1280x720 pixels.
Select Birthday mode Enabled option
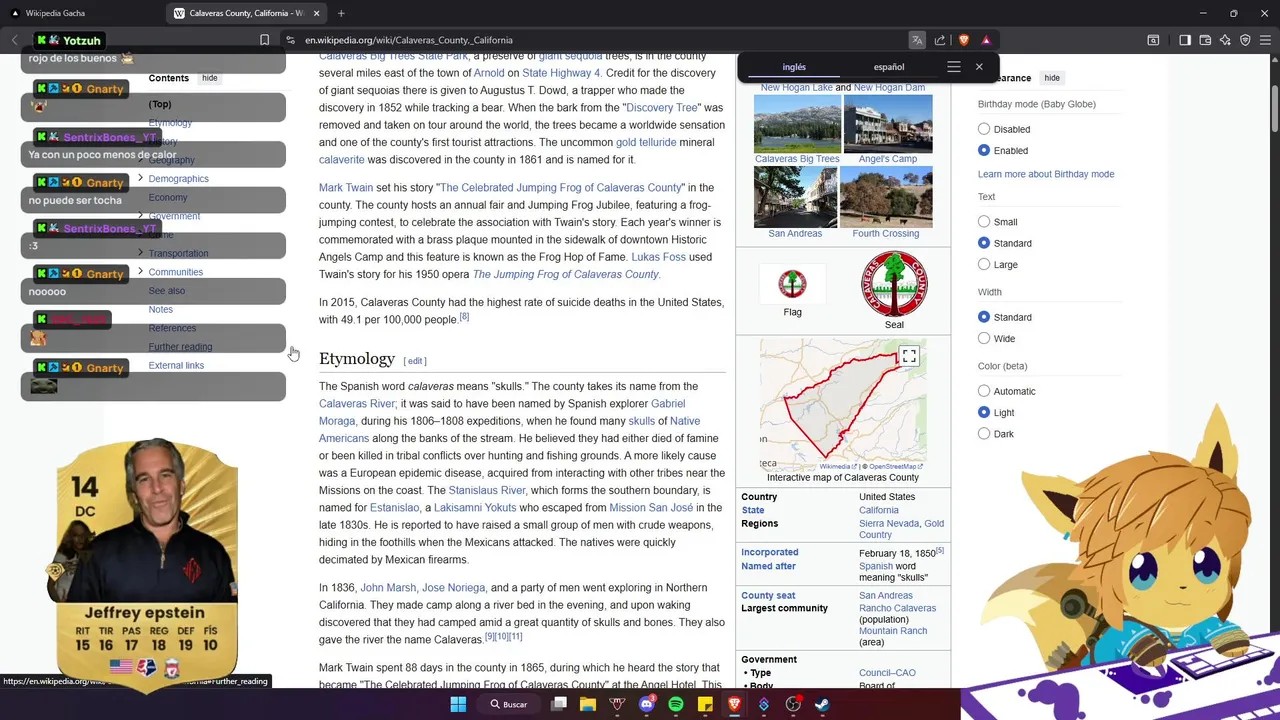(x=984, y=150)
